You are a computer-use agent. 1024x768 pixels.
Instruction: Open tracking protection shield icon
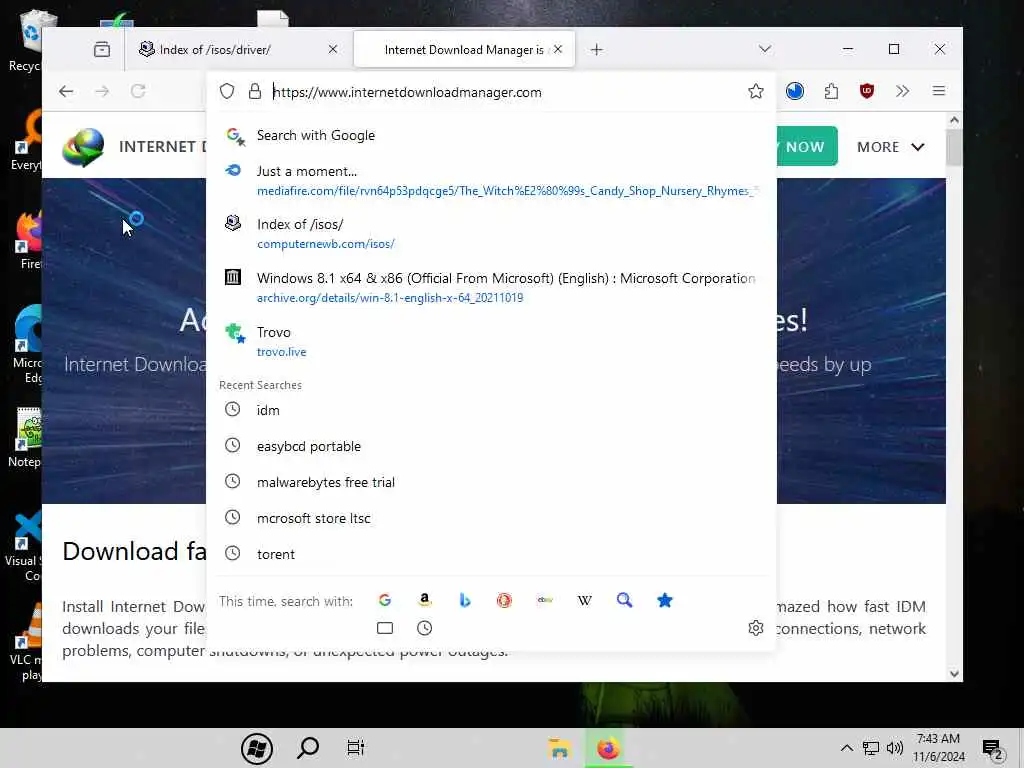click(x=227, y=91)
